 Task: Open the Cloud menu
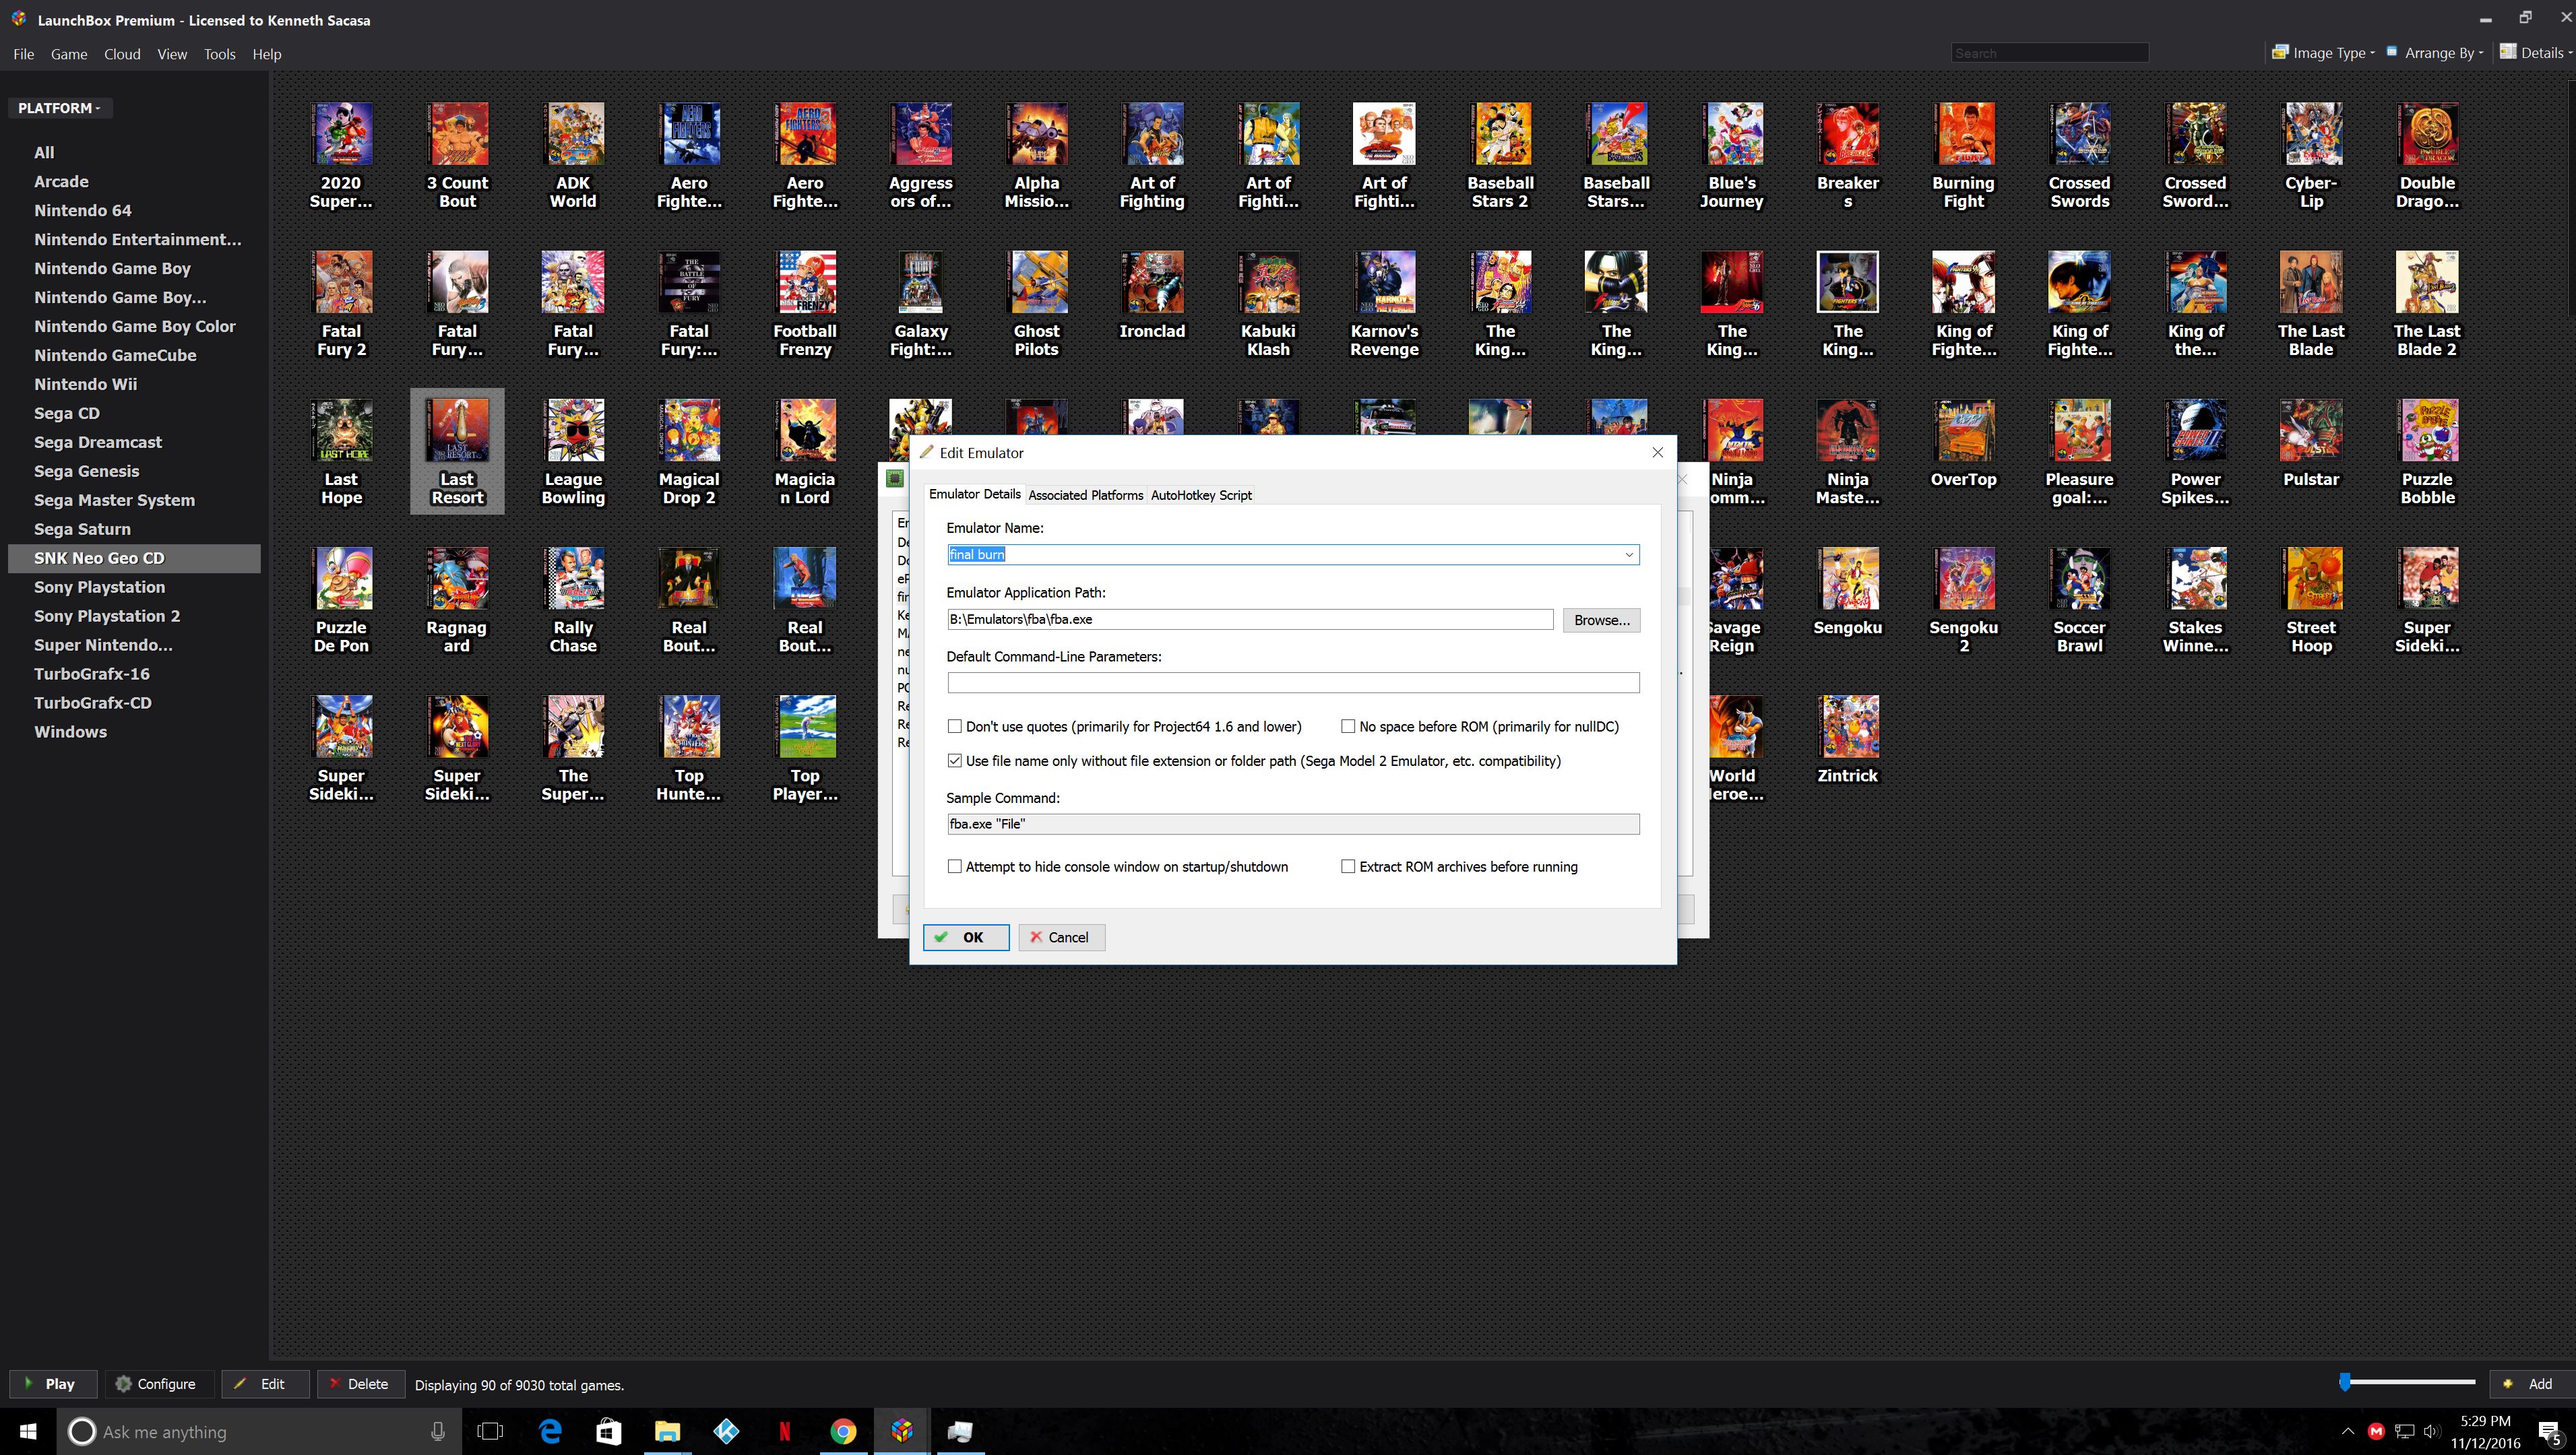point(122,54)
